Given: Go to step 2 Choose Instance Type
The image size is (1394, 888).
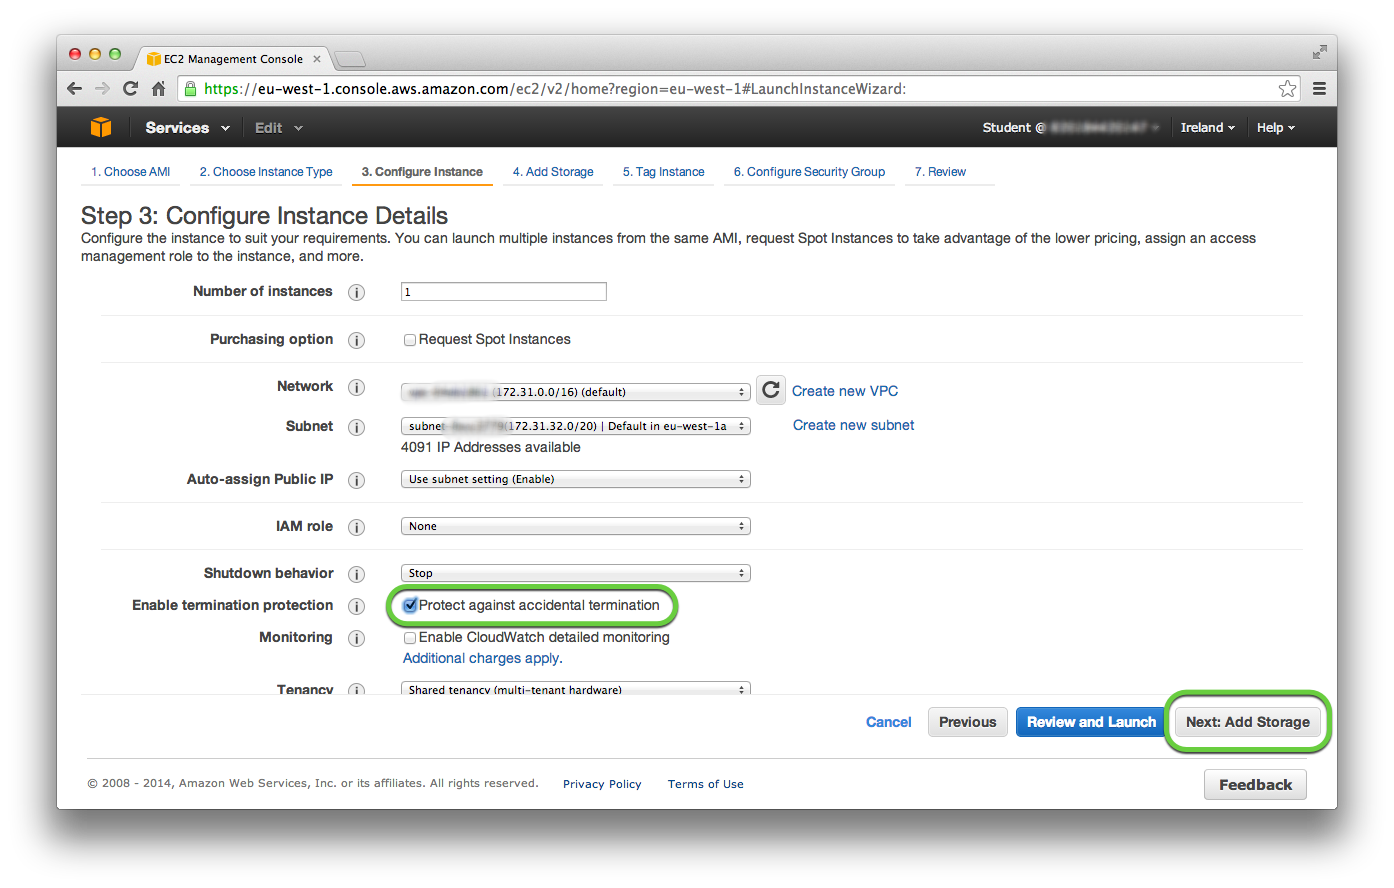Looking at the screenshot, I should tap(266, 172).
